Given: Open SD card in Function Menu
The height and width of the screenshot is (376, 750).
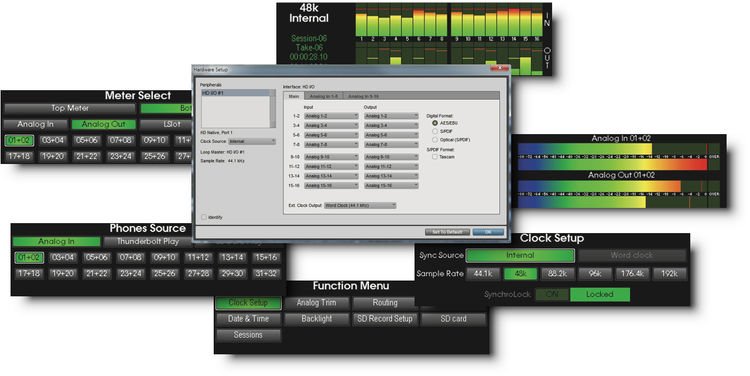Looking at the screenshot, I should 453,319.
